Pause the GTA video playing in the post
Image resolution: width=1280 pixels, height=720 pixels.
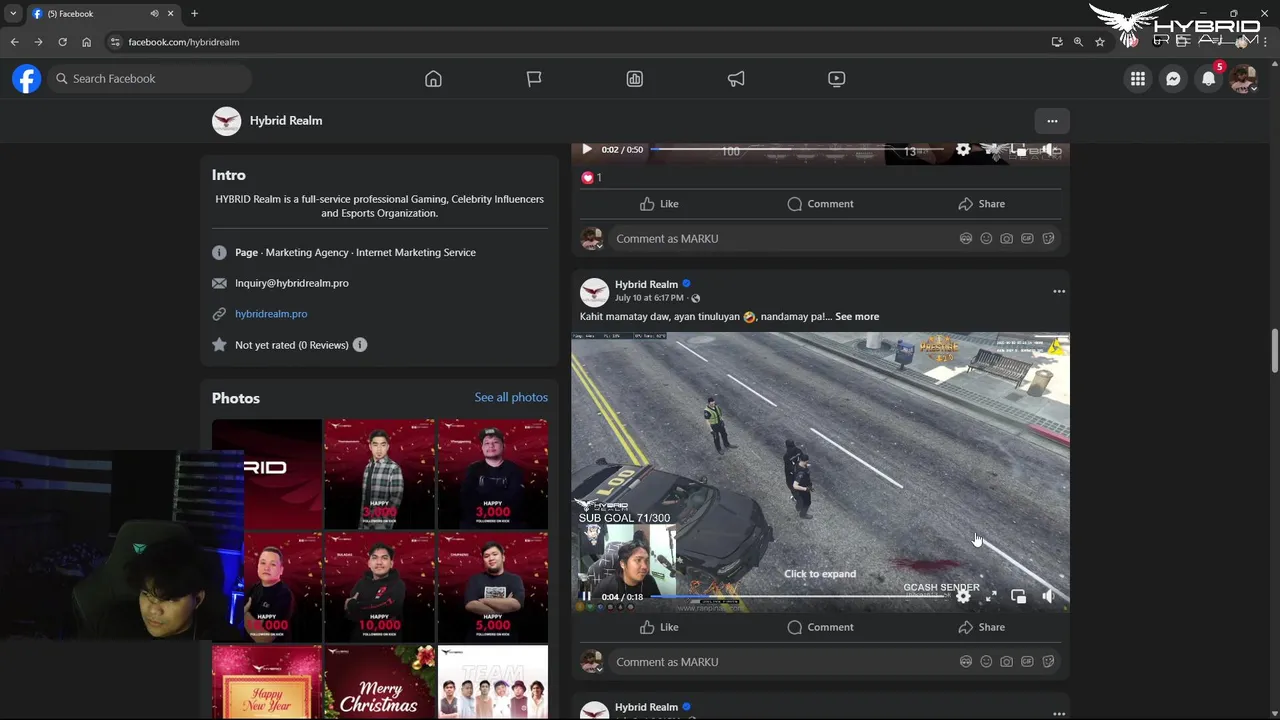pos(587,597)
